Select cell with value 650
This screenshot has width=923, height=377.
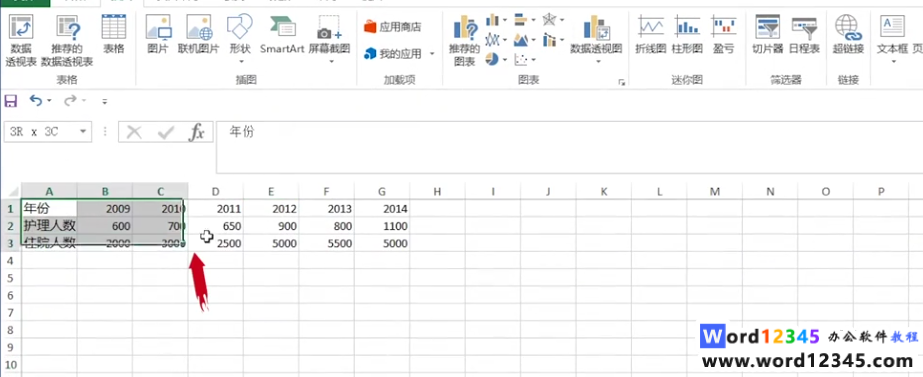coord(215,226)
